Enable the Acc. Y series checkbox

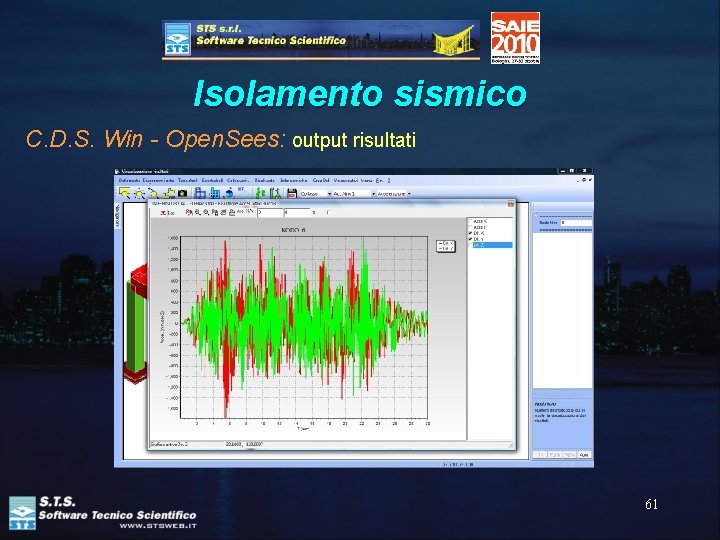pyautogui.click(x=470, y=227)
